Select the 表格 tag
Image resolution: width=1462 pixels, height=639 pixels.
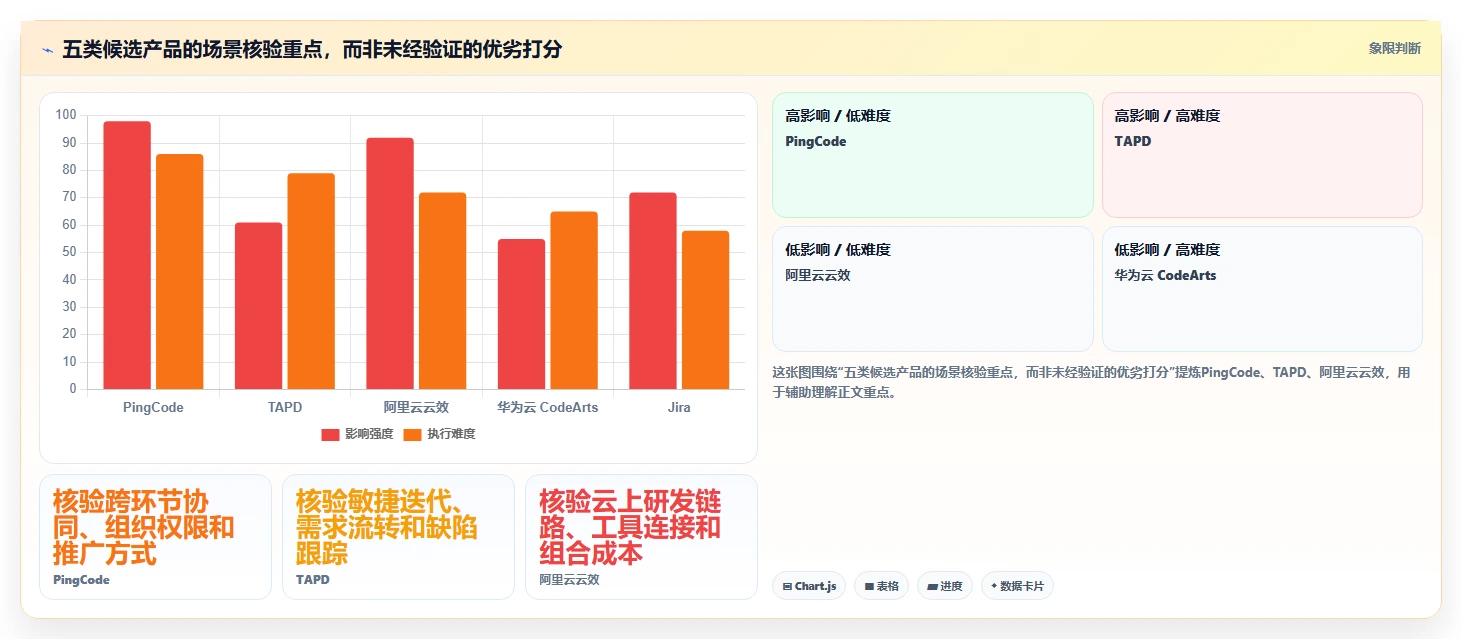coord(881,586)
